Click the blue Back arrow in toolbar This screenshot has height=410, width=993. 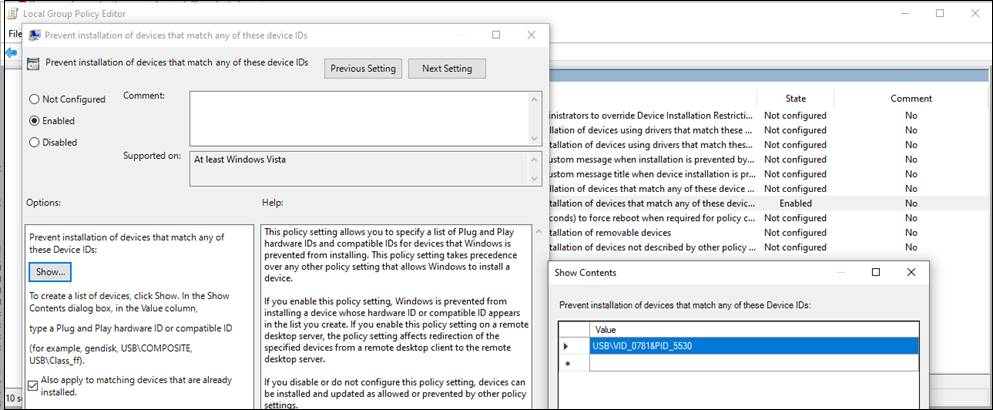(x=11, y=52)
